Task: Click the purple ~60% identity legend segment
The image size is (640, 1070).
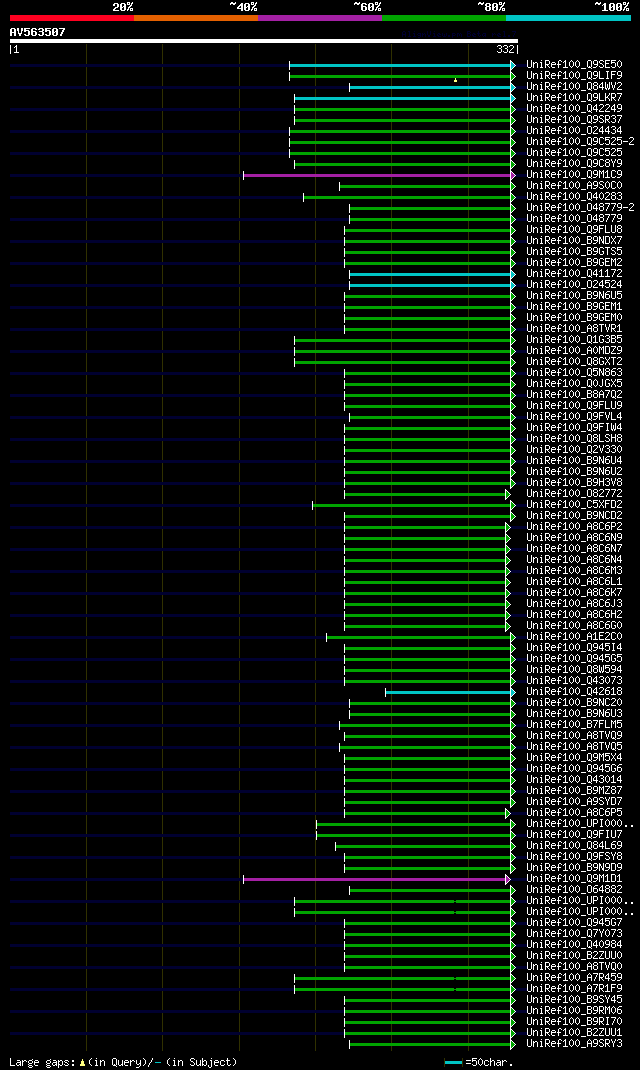Action: (x=320, y=17)
